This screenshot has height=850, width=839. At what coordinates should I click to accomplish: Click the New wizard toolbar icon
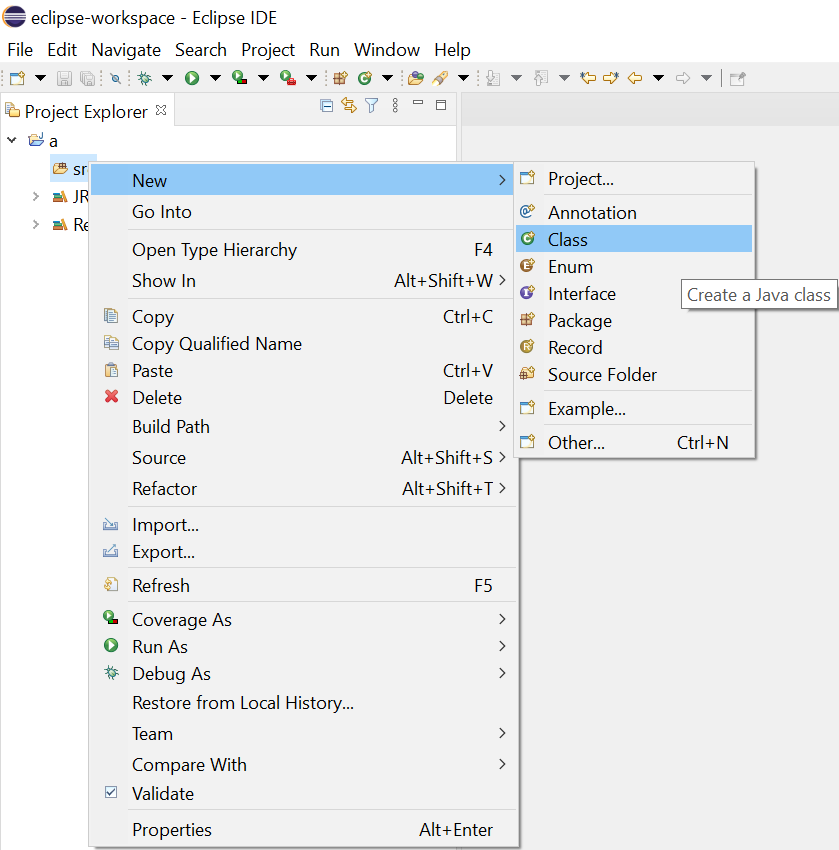point(17,78)
